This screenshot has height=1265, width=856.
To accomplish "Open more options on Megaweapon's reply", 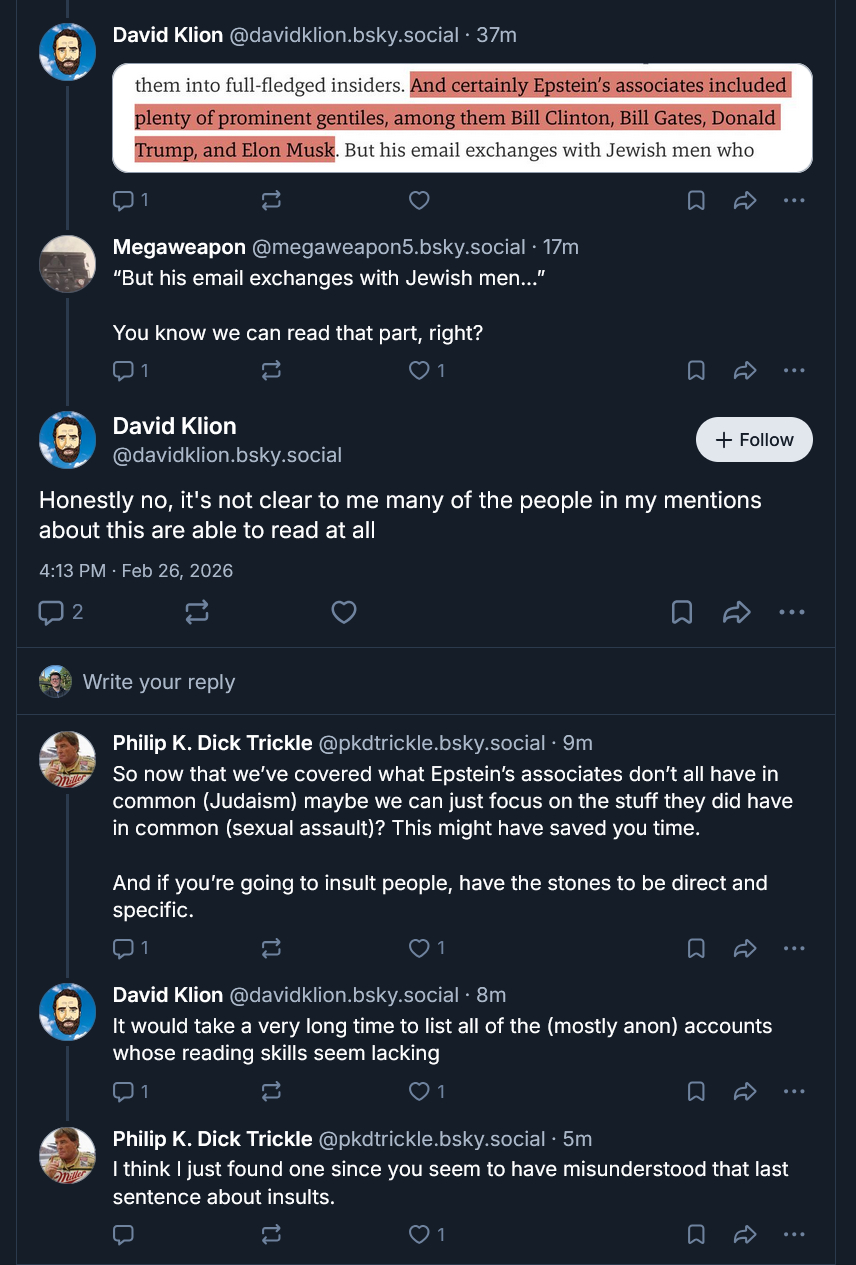I will click(794, 371).
